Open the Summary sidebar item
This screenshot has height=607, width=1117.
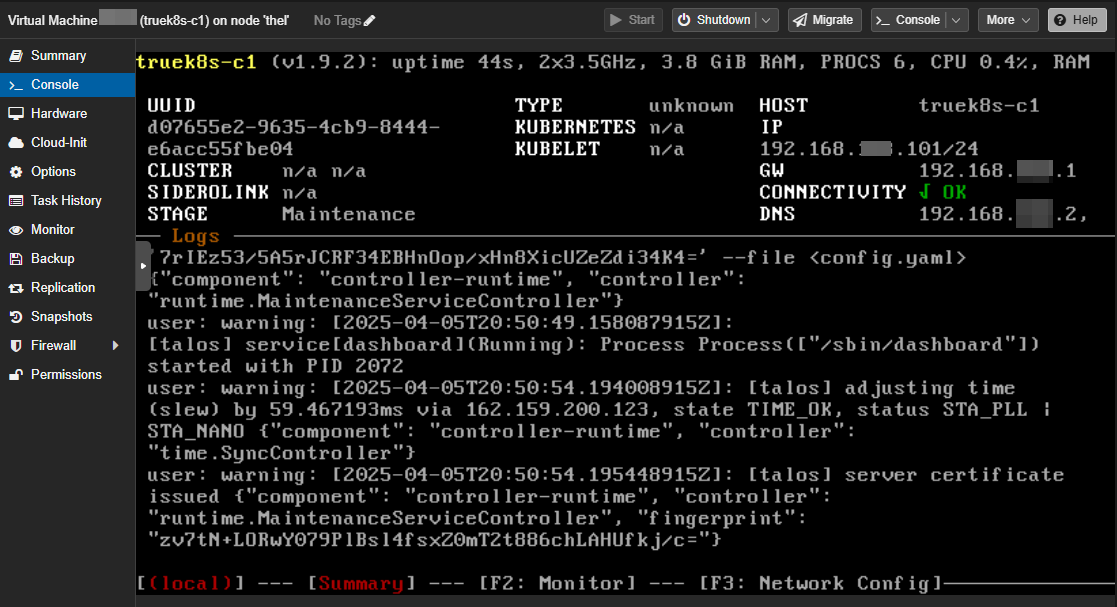[x=58, y=56]
